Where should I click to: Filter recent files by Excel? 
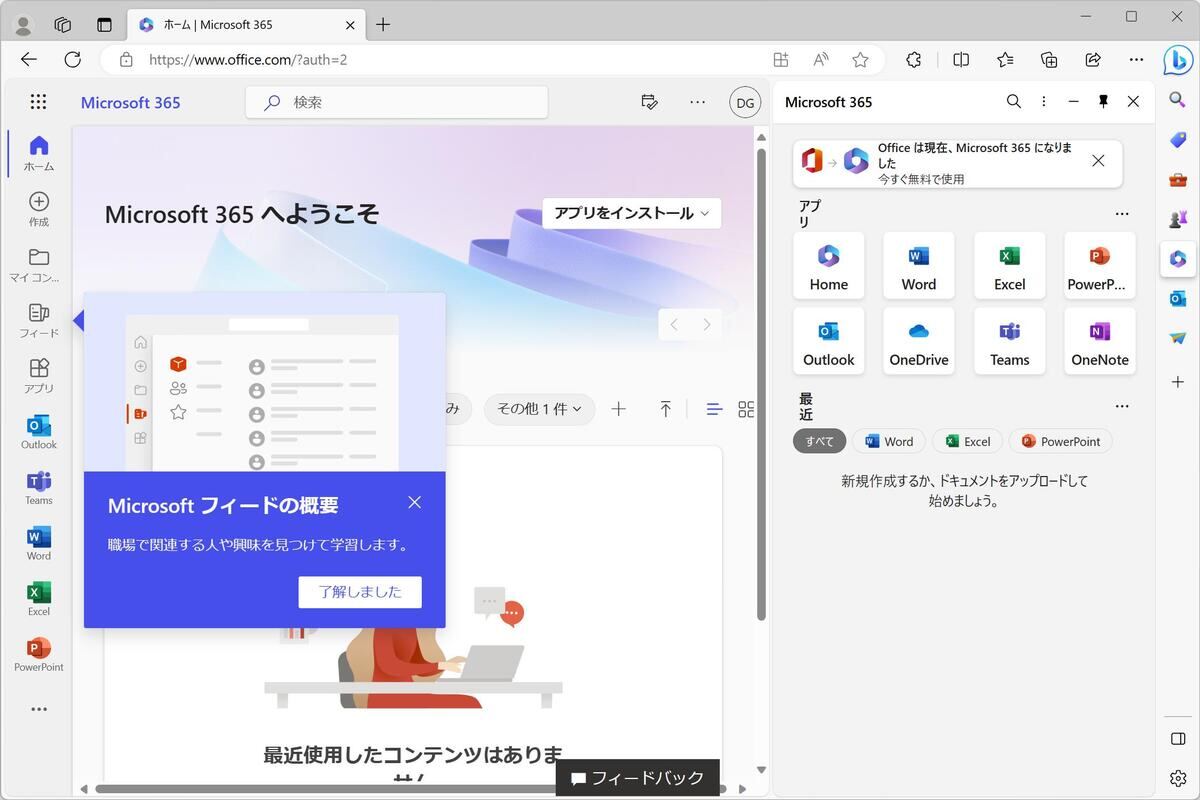968,441
